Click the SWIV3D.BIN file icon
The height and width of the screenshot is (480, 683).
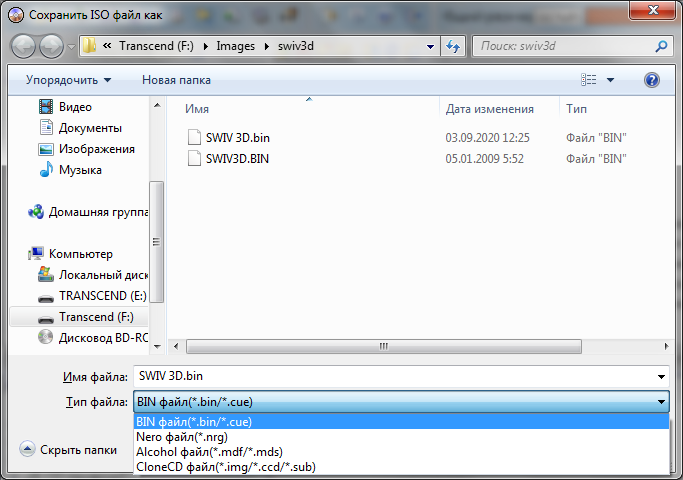[x=194, y=158]
